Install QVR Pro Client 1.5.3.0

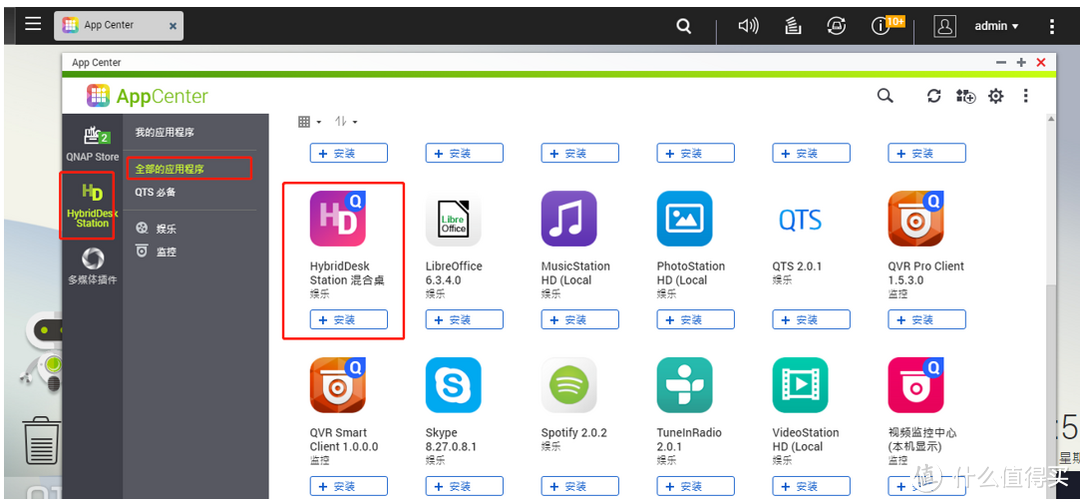tap(927, 320)
